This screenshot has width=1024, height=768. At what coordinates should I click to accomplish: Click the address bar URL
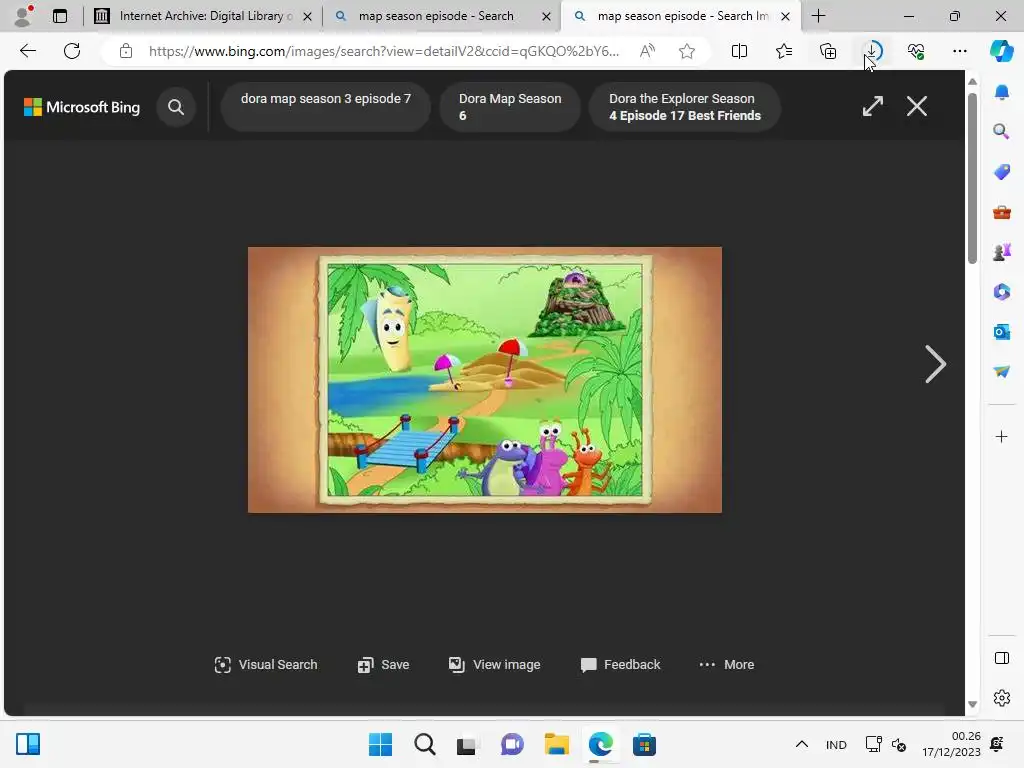(x=384, y=51)
